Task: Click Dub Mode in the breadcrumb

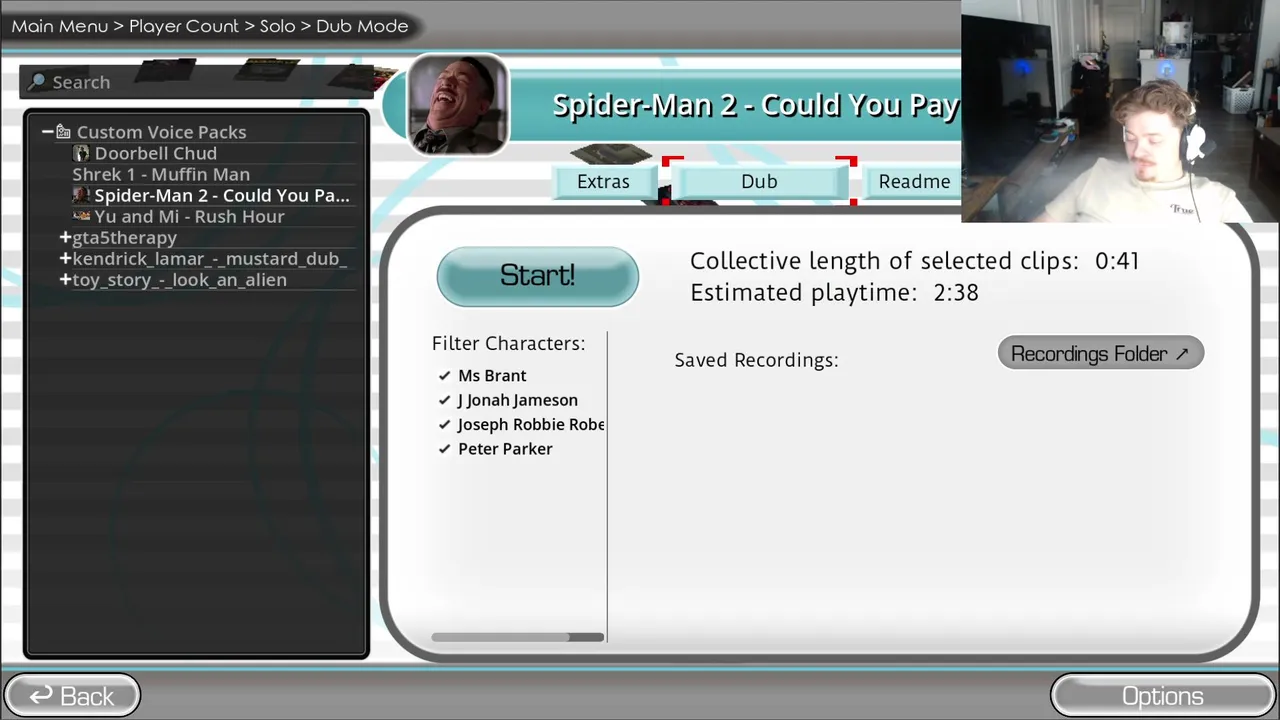Action: (x=362, y=26)
